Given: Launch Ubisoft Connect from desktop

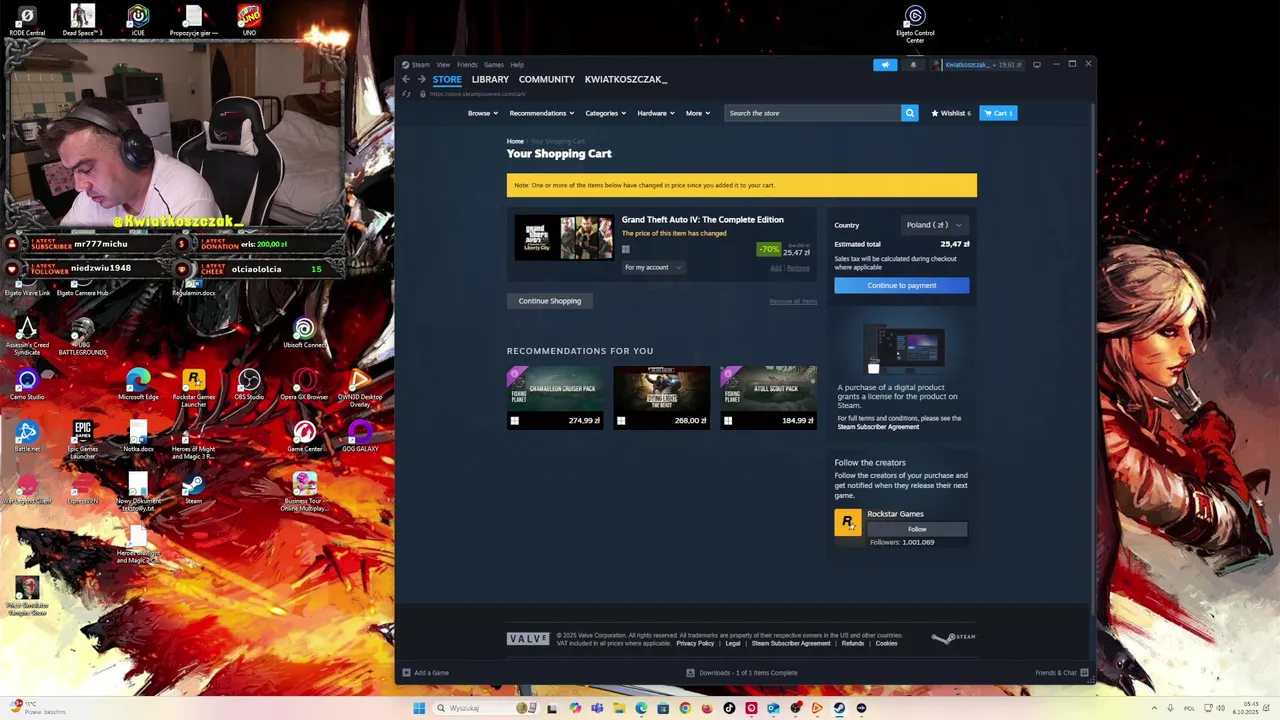Looking at the screenshot, I should 304,334.
